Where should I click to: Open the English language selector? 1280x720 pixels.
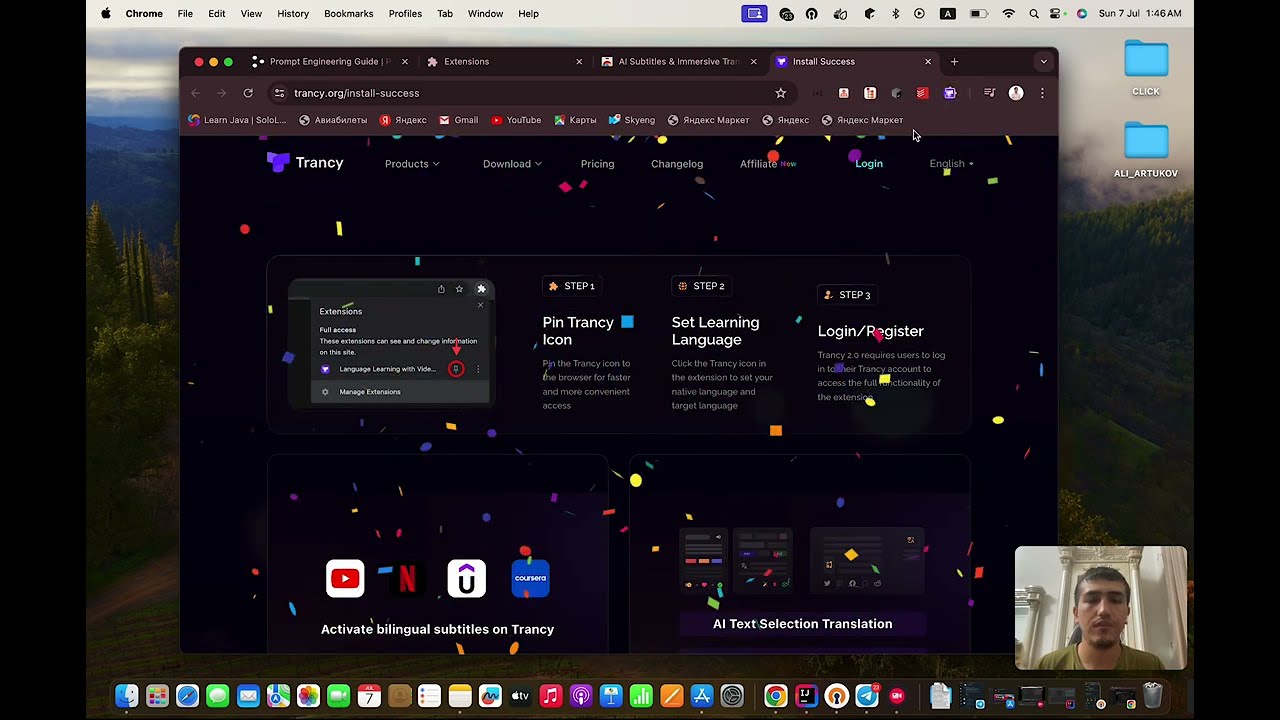pyautogui.click(x=951, y=164)
